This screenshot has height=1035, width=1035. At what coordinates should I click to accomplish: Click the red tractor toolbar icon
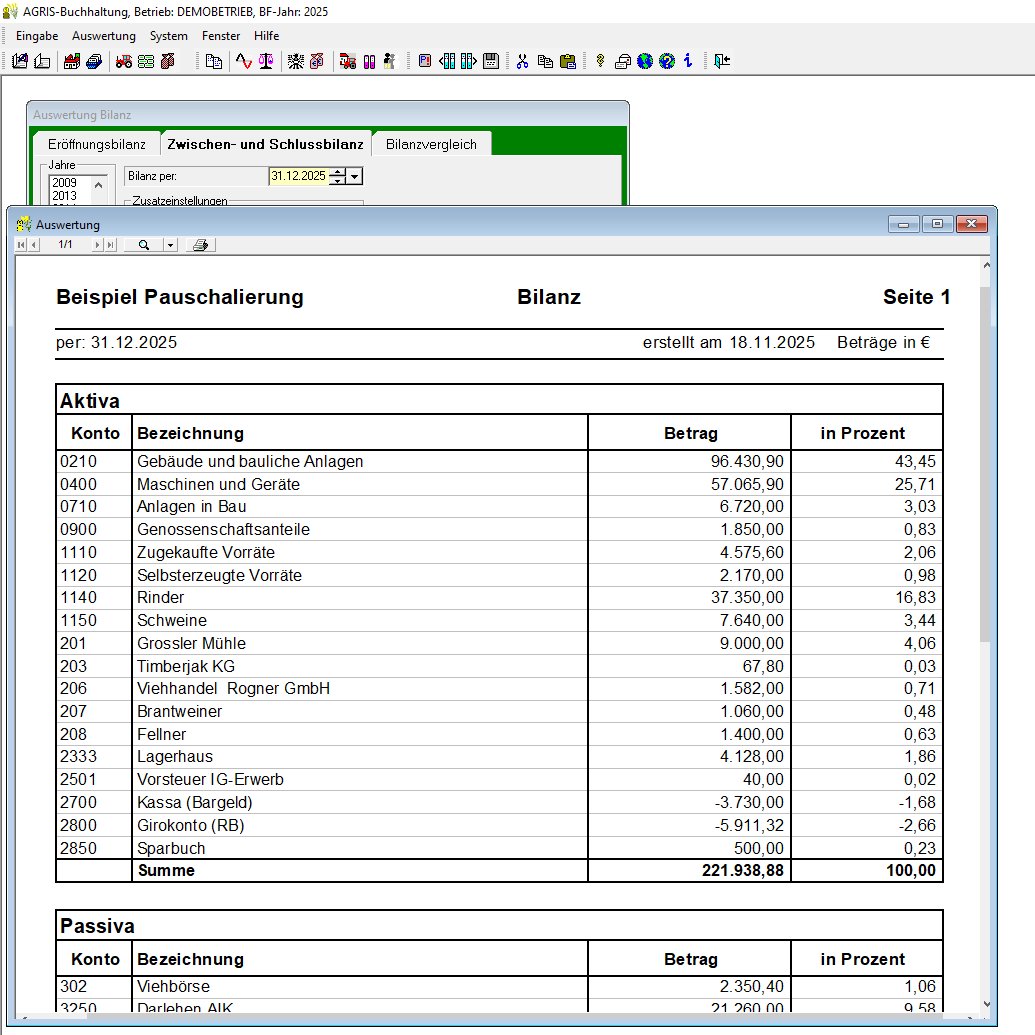point(124,61)
